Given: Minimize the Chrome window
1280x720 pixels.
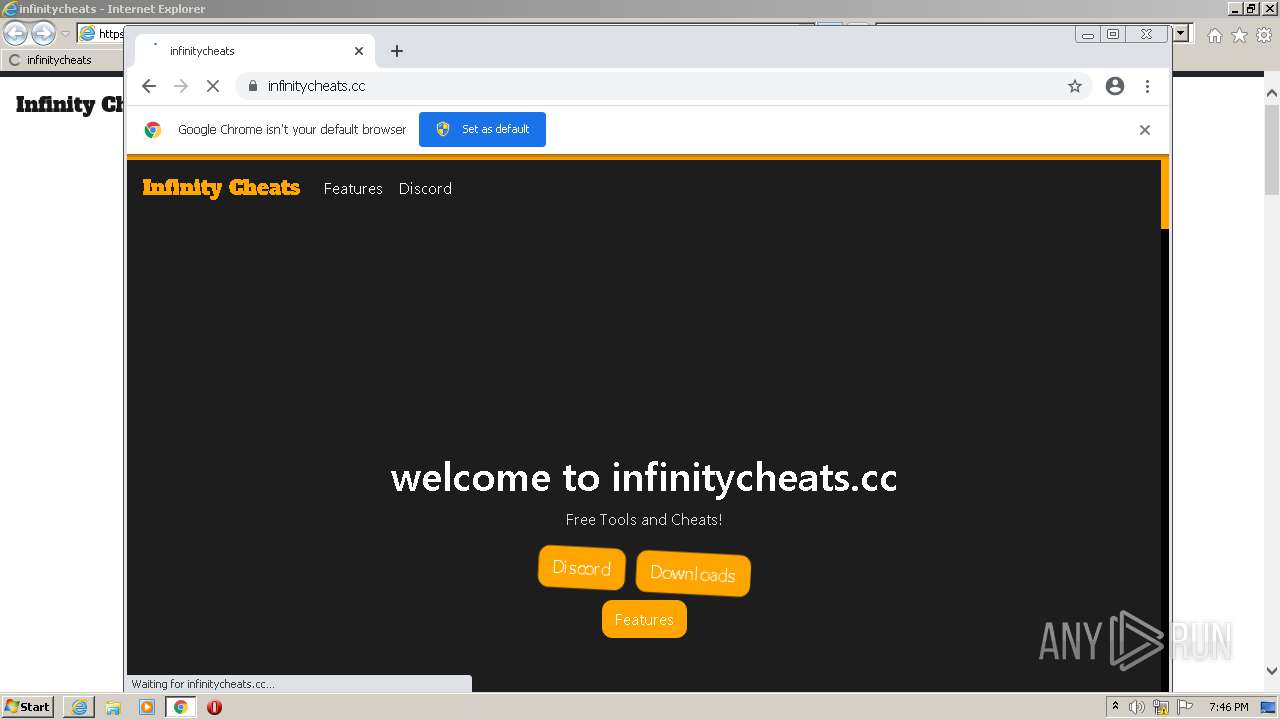Looking at the screenshot, I should [1088, 35].
